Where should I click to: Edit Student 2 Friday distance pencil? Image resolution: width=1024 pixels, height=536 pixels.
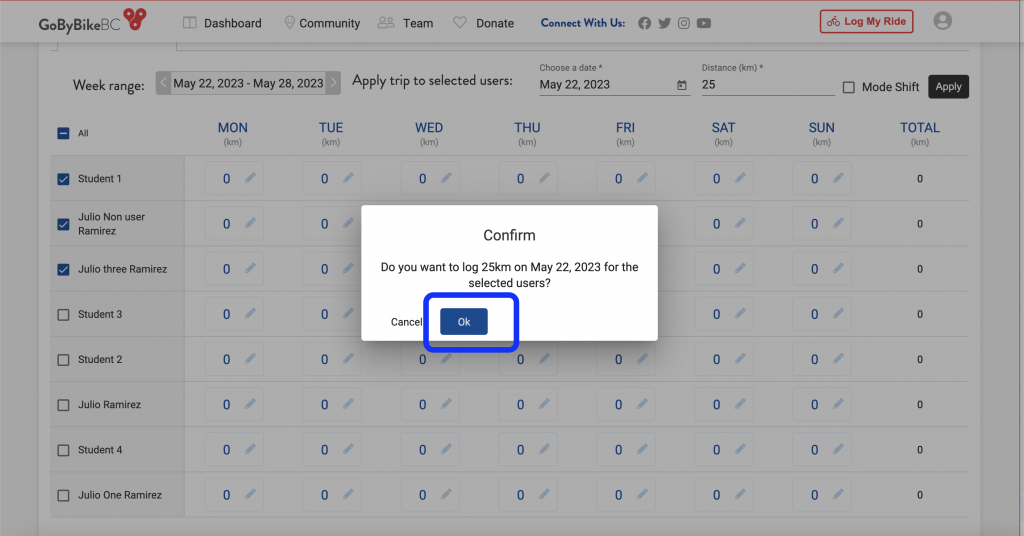coord(643,358)
